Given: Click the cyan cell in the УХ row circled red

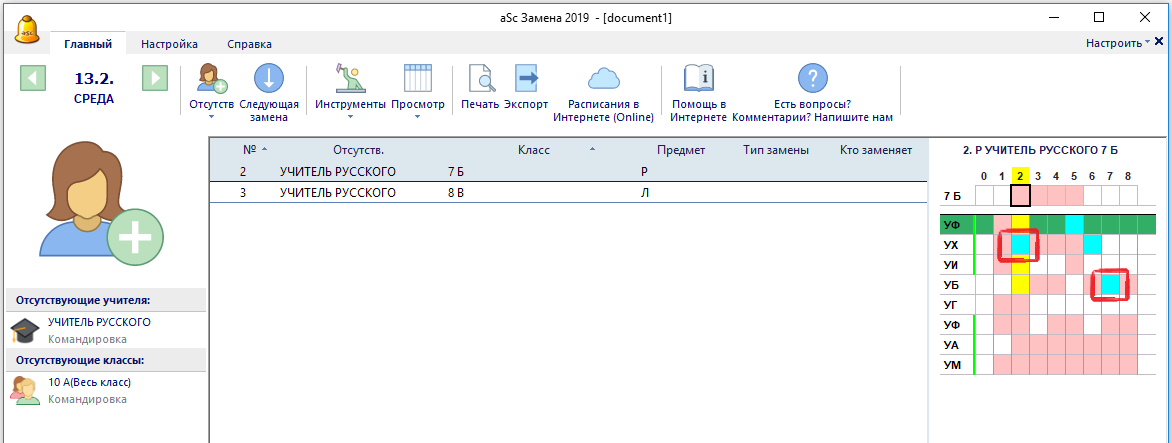Looking at the screenshot, I should (1020, 244).
